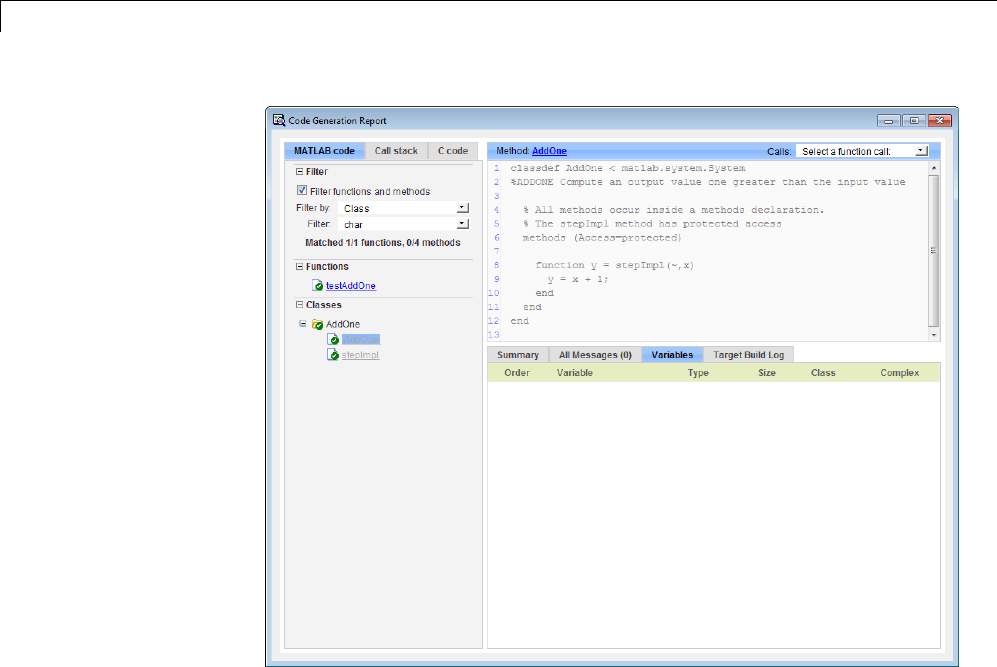This screenshot has height=667, width=997.
Task: Click the code pane vertical scrollbar thumb
Action: (934, 251)
